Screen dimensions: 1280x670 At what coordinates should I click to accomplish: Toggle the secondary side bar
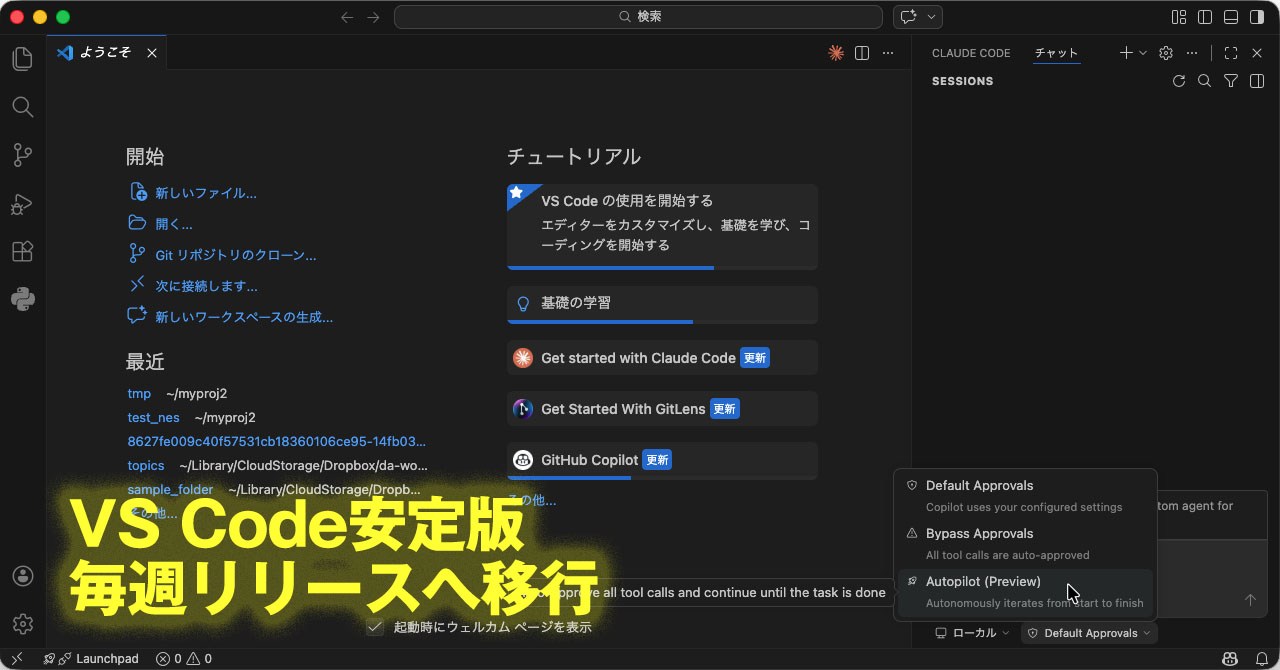point(1257,17)
